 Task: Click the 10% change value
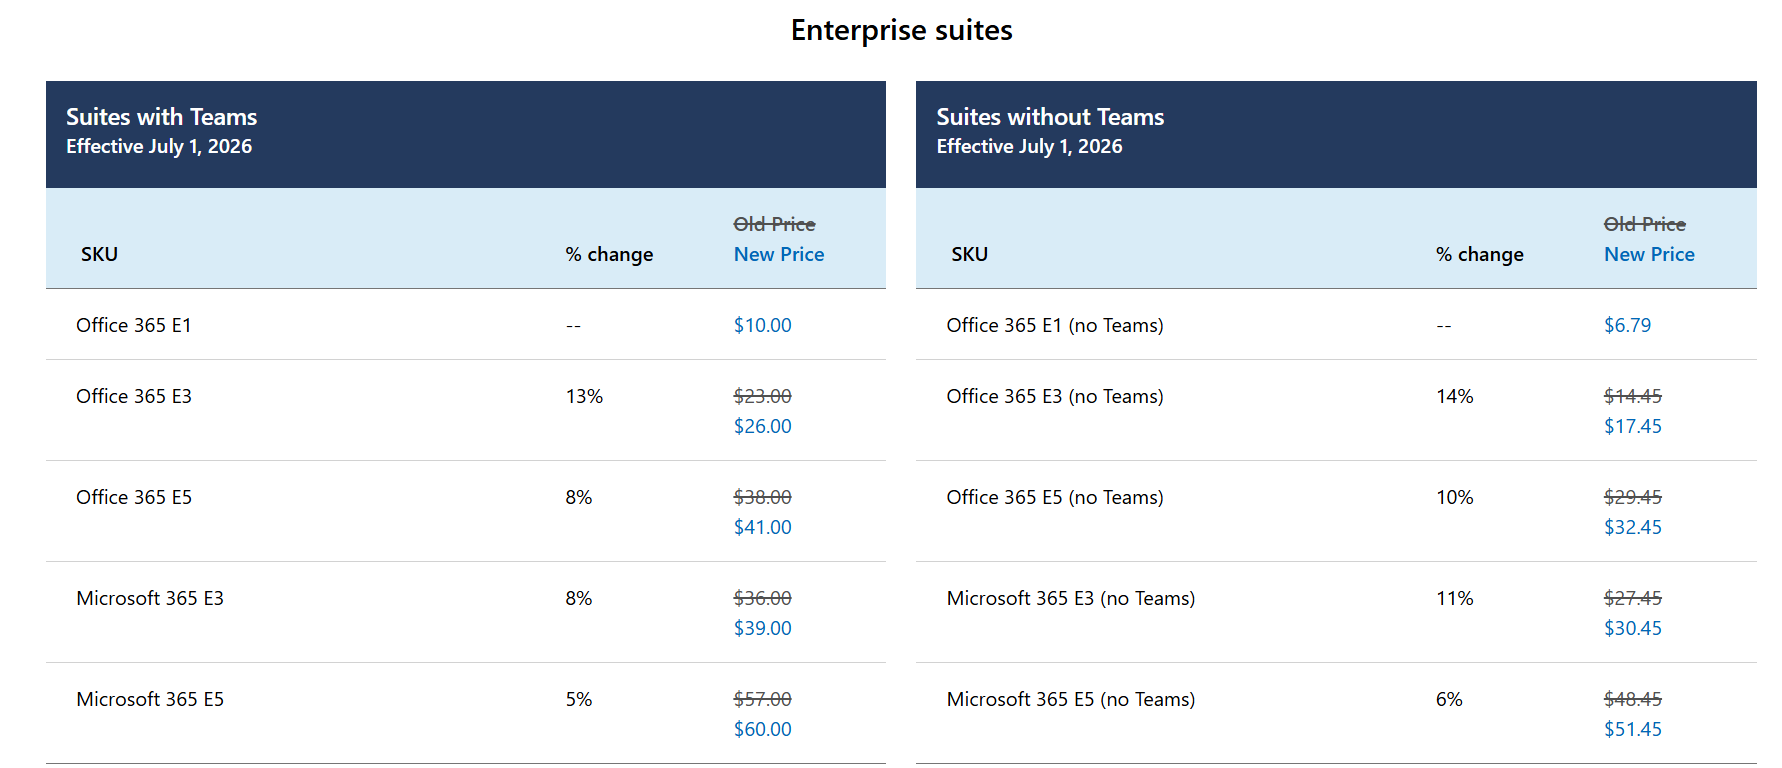click(x=1455, y=497)
